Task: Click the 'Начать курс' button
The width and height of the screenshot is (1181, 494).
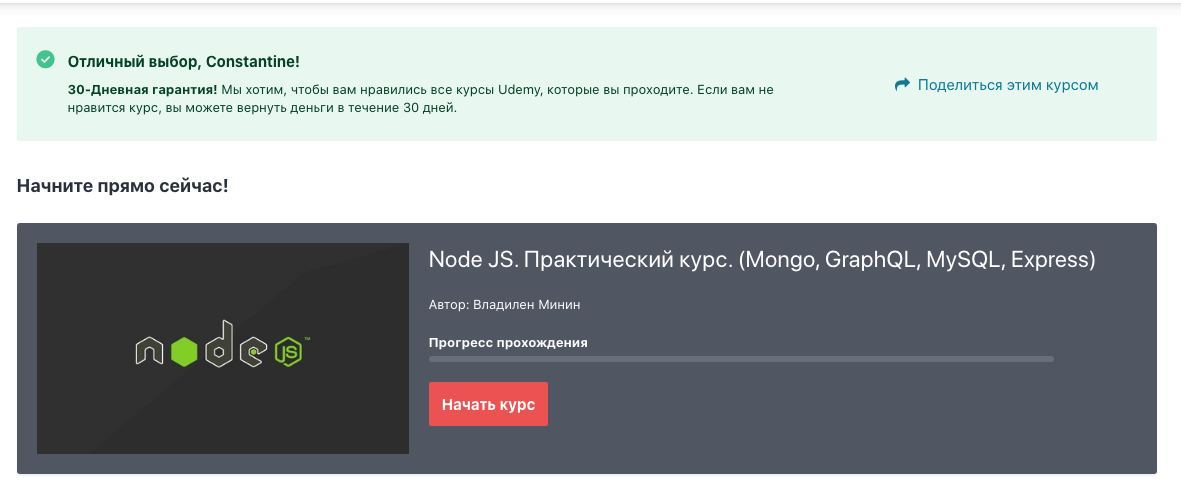Action: click(x=488, y=404)
